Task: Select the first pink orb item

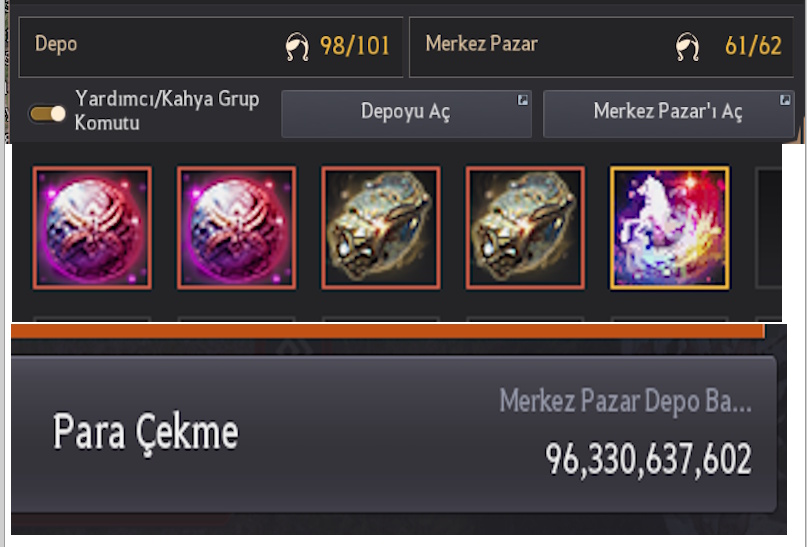Action: [92, 227]
